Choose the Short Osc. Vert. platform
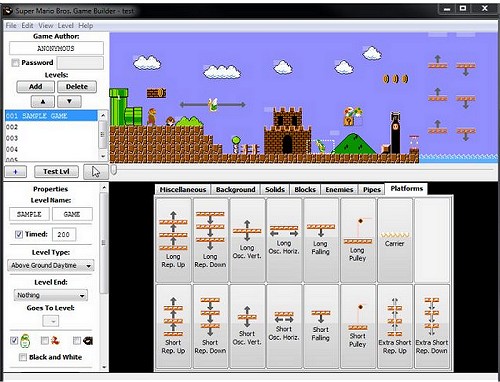Viewport: 500px width, 382px height. point(247,326)
